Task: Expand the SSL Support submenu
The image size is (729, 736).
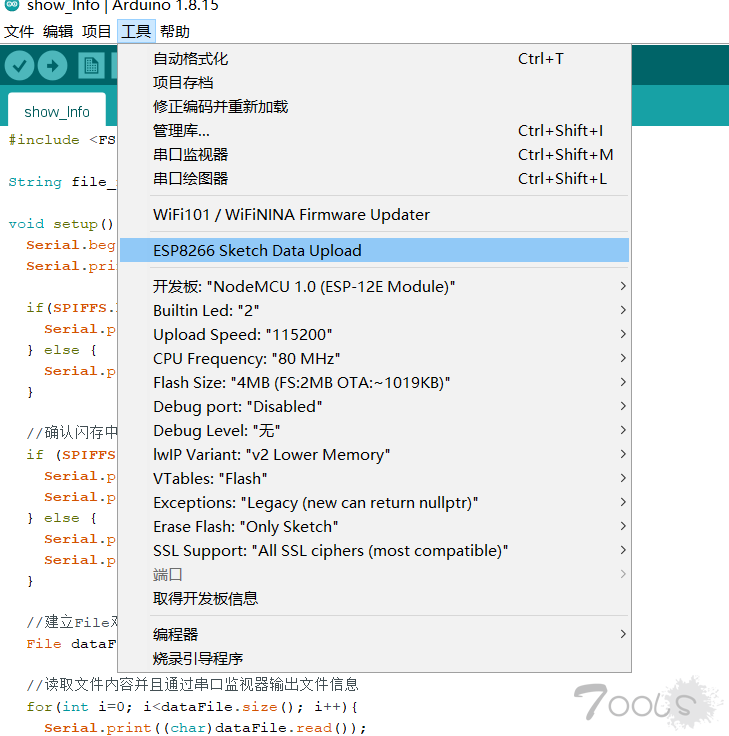Action: click(x=374, y=550)
